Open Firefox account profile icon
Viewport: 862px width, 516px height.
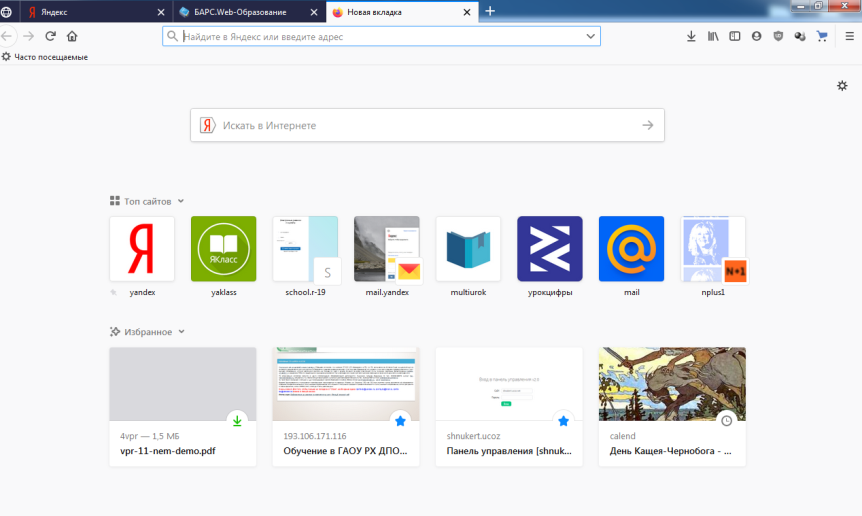pos(756,36)
